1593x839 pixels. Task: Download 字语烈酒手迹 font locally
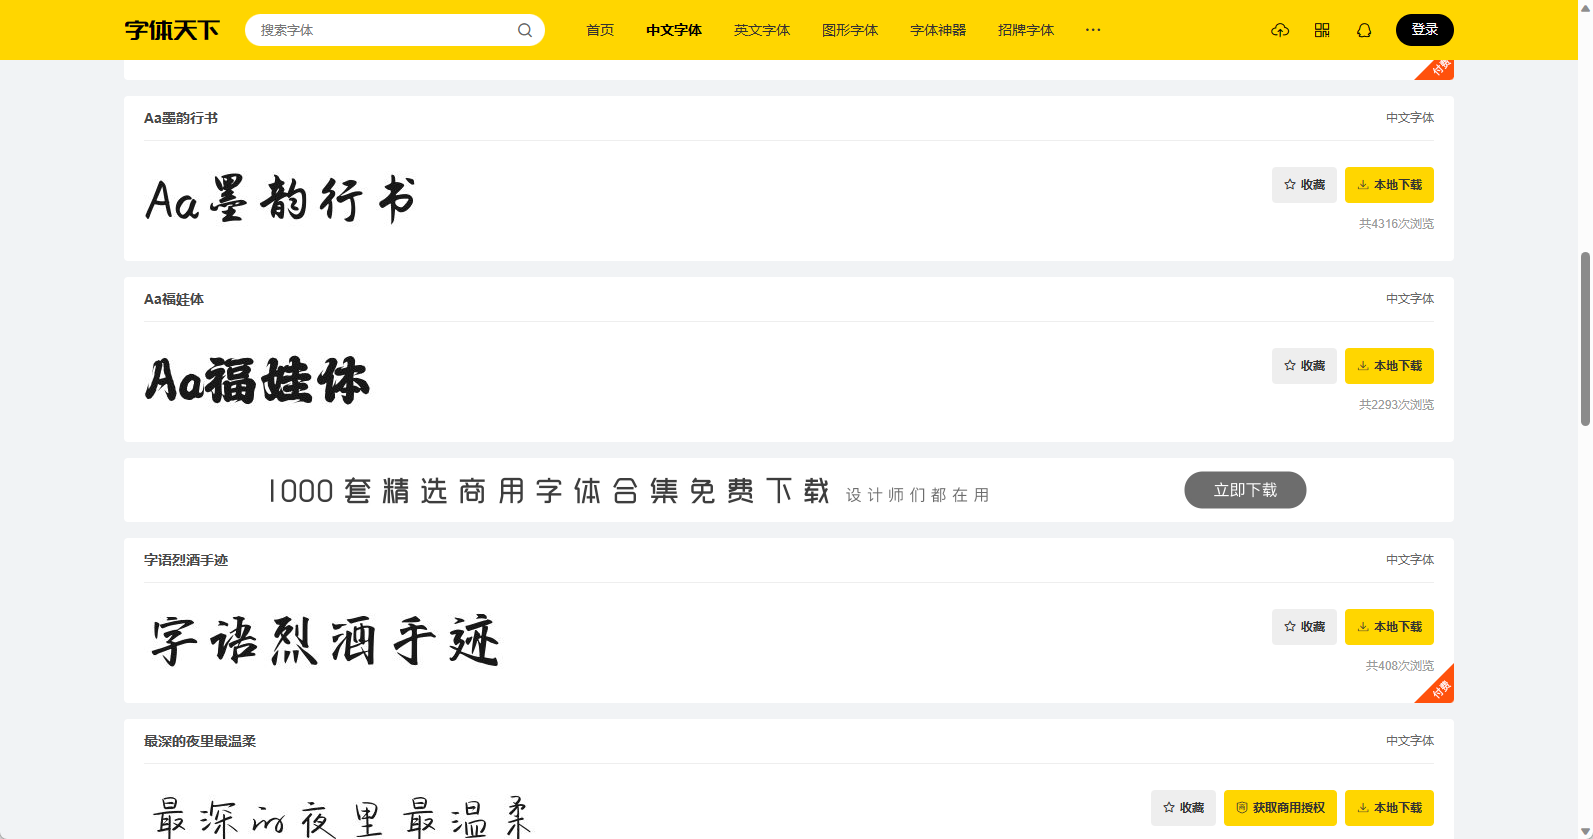1389,627
